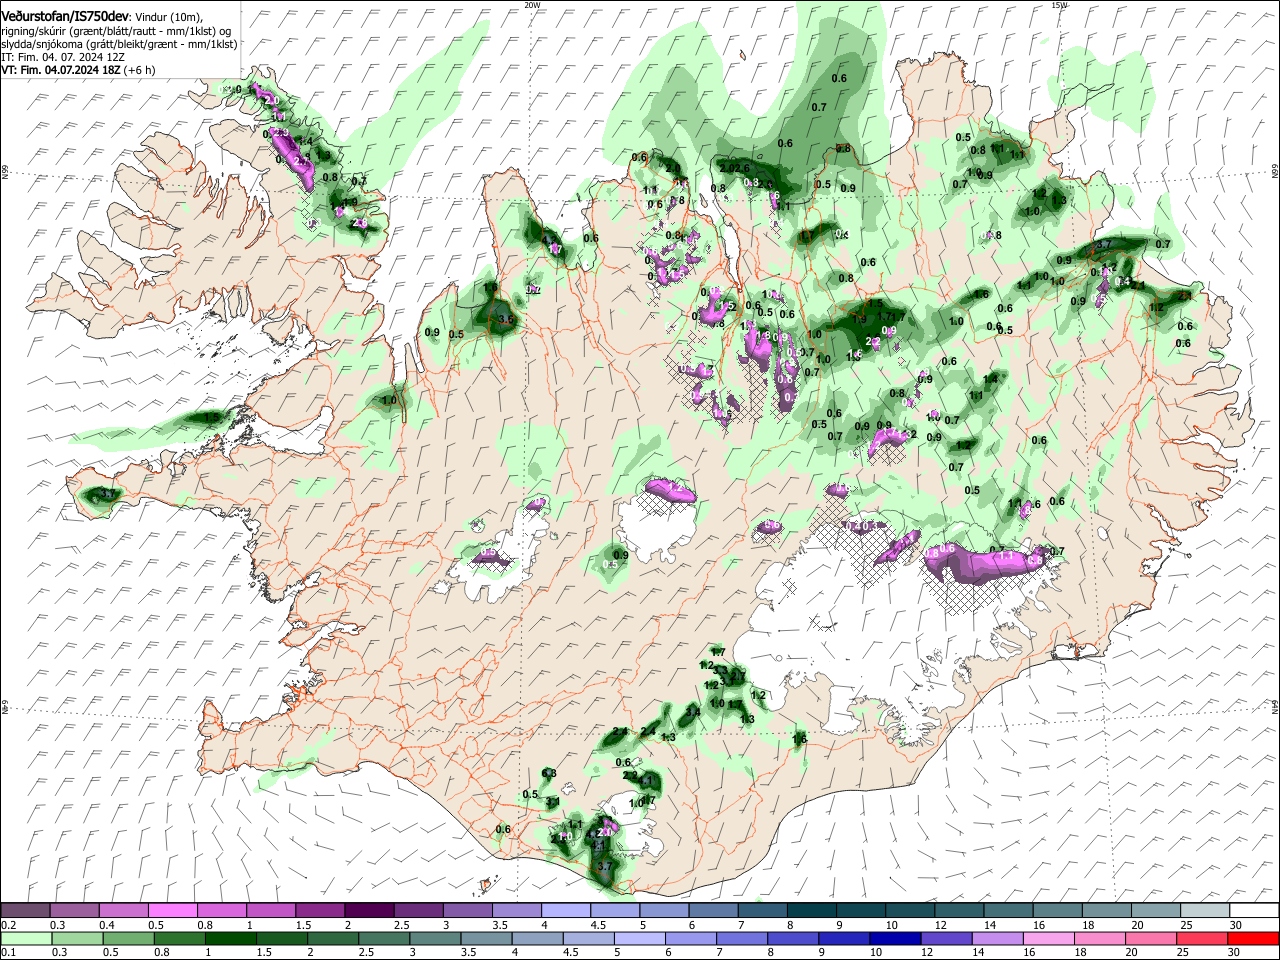Screen dimensions: 1280x960
Task: Pick the pale grey upper legend swatch starting at 25
Action: click(1204, 911)
